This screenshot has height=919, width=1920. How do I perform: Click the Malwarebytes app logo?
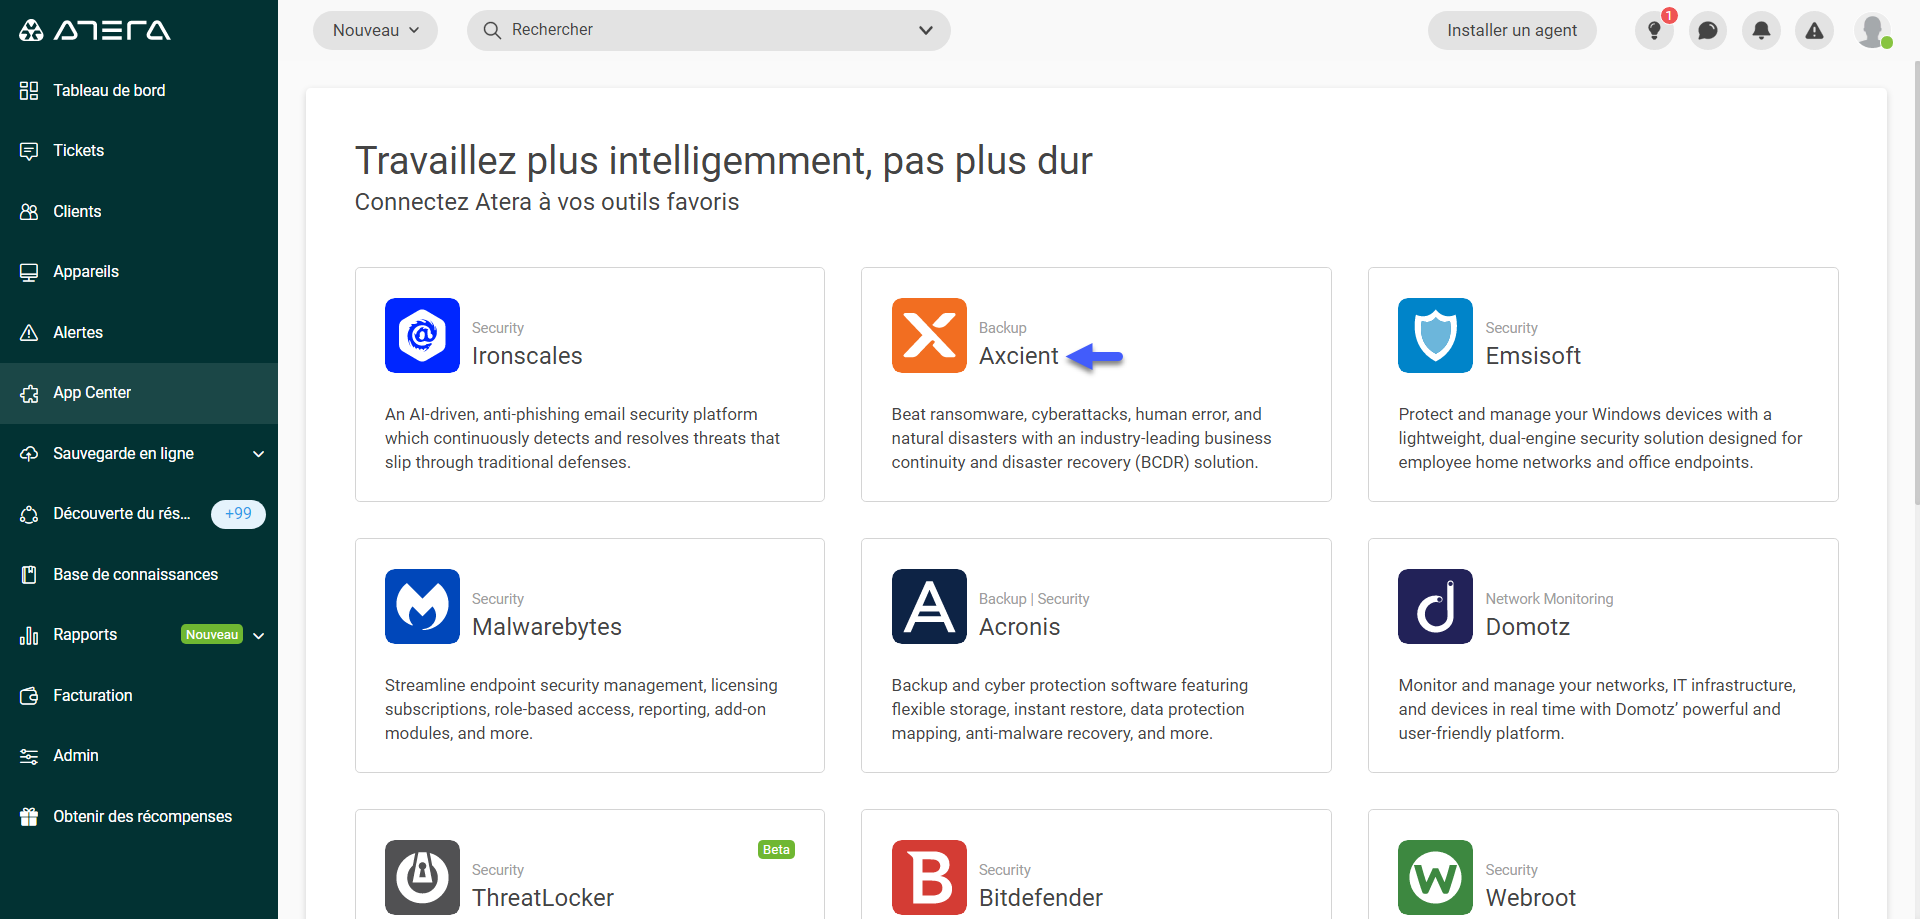click(422, 606)
